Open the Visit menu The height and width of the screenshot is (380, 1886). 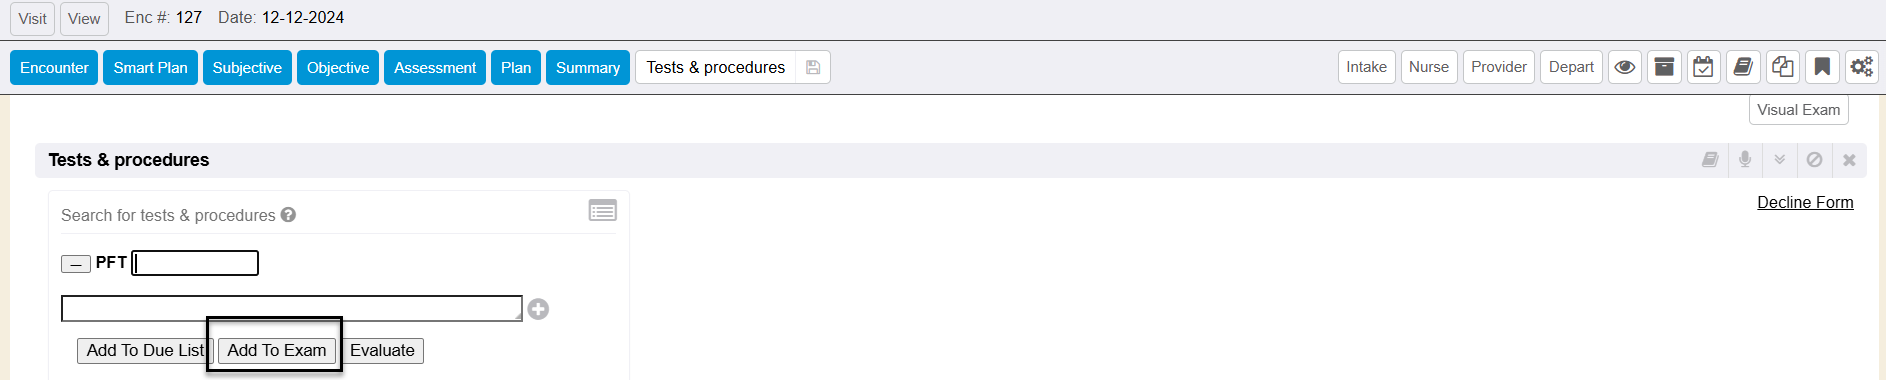click(32, 18)
